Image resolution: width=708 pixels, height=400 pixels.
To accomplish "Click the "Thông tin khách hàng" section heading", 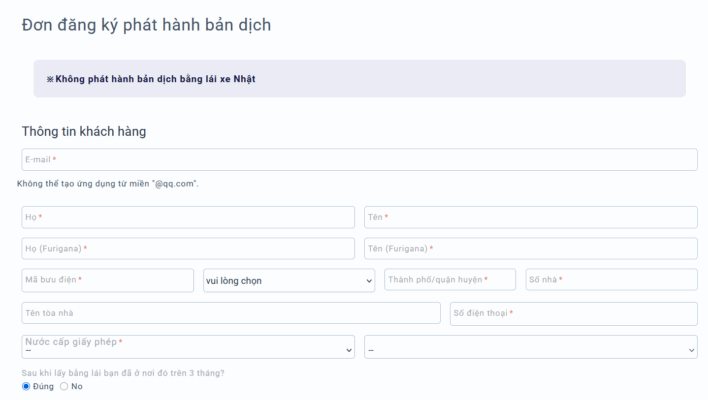I will click(x=85, y=132).
